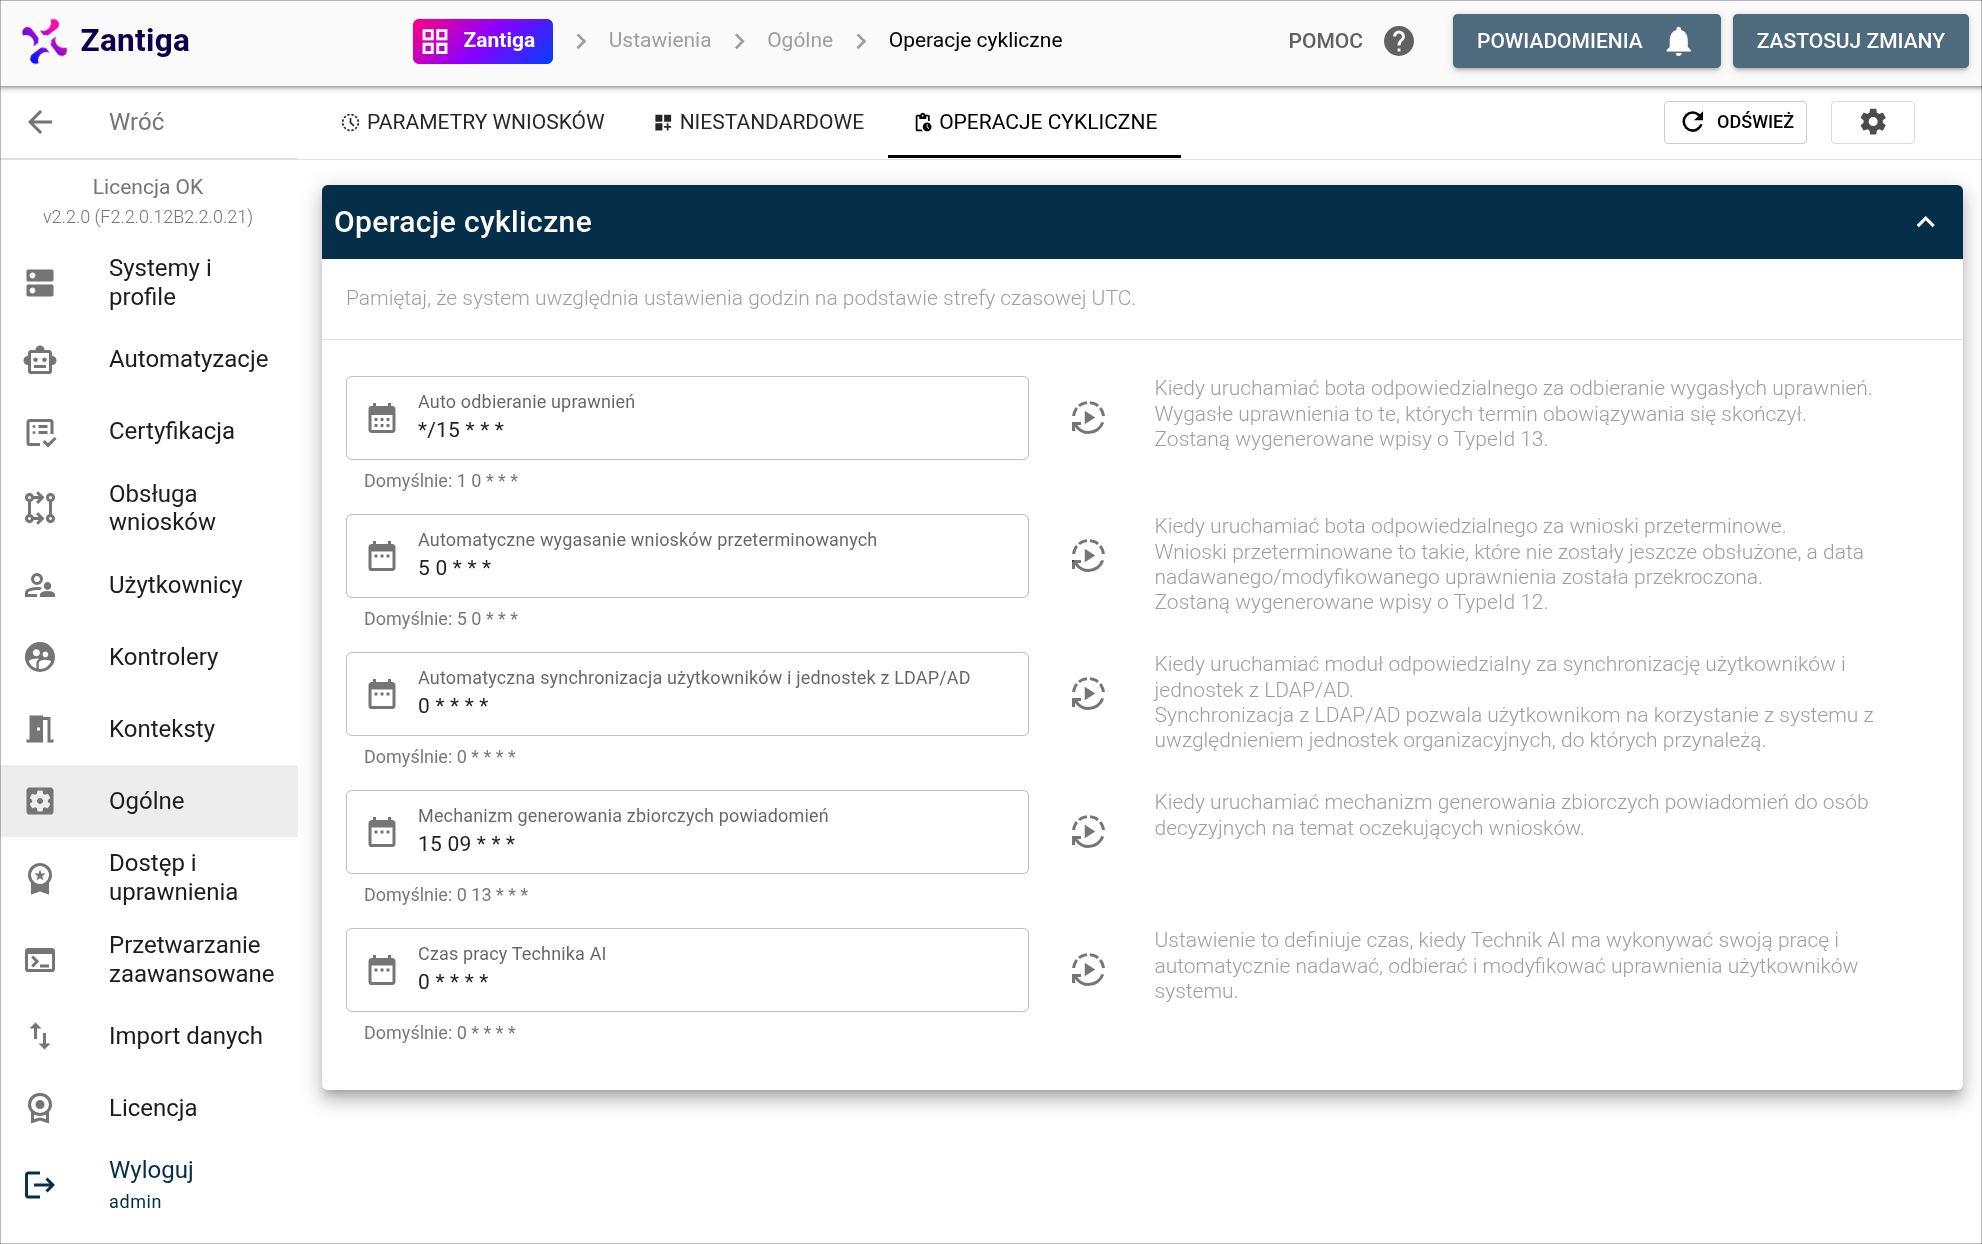Run the Auto odbieranie uprawnień bot now
Viewport: 1982px width, 1244px height.
1087,418
